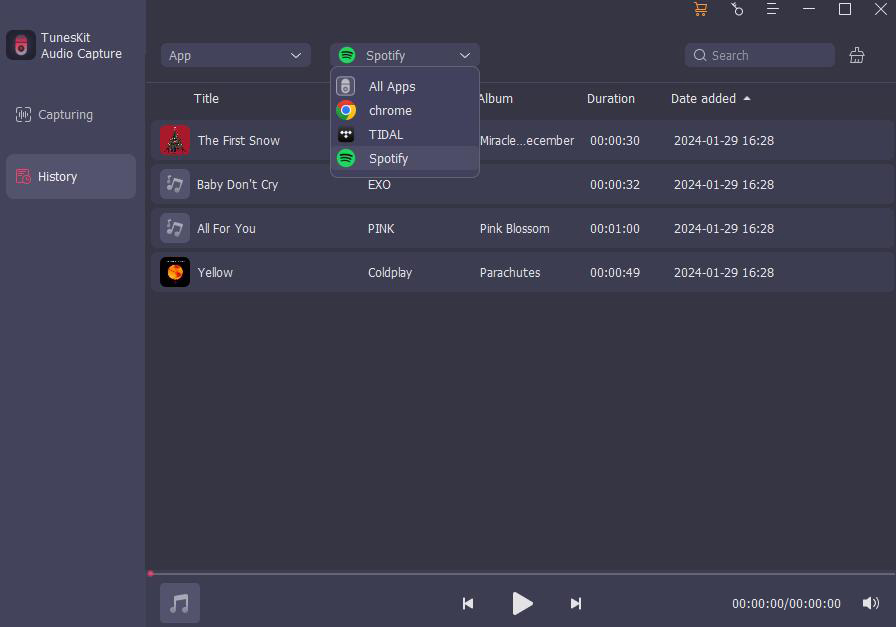This screenshot has width=896, height=627.
Task: Click the playback progress bar
Action: coord(522,573)
